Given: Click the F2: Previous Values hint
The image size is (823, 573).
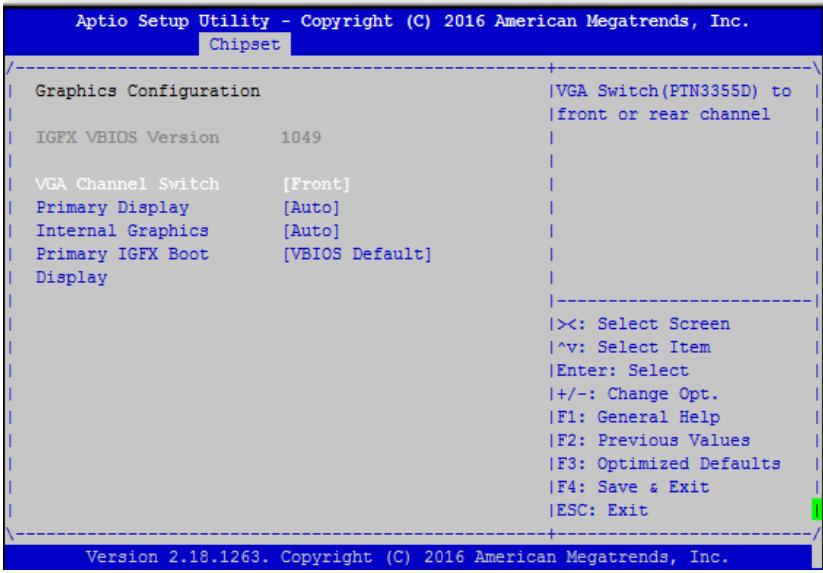Looking at the screenshot, I should tap(653, 440).
